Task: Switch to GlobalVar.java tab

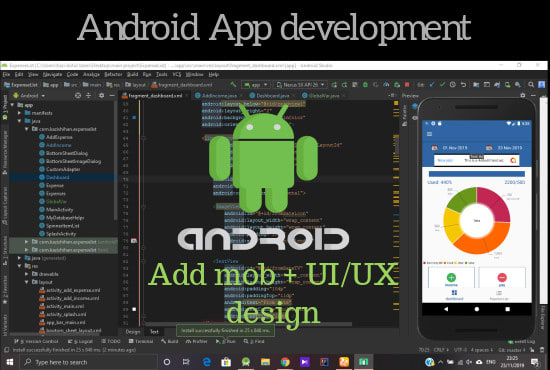Action: 324,95
